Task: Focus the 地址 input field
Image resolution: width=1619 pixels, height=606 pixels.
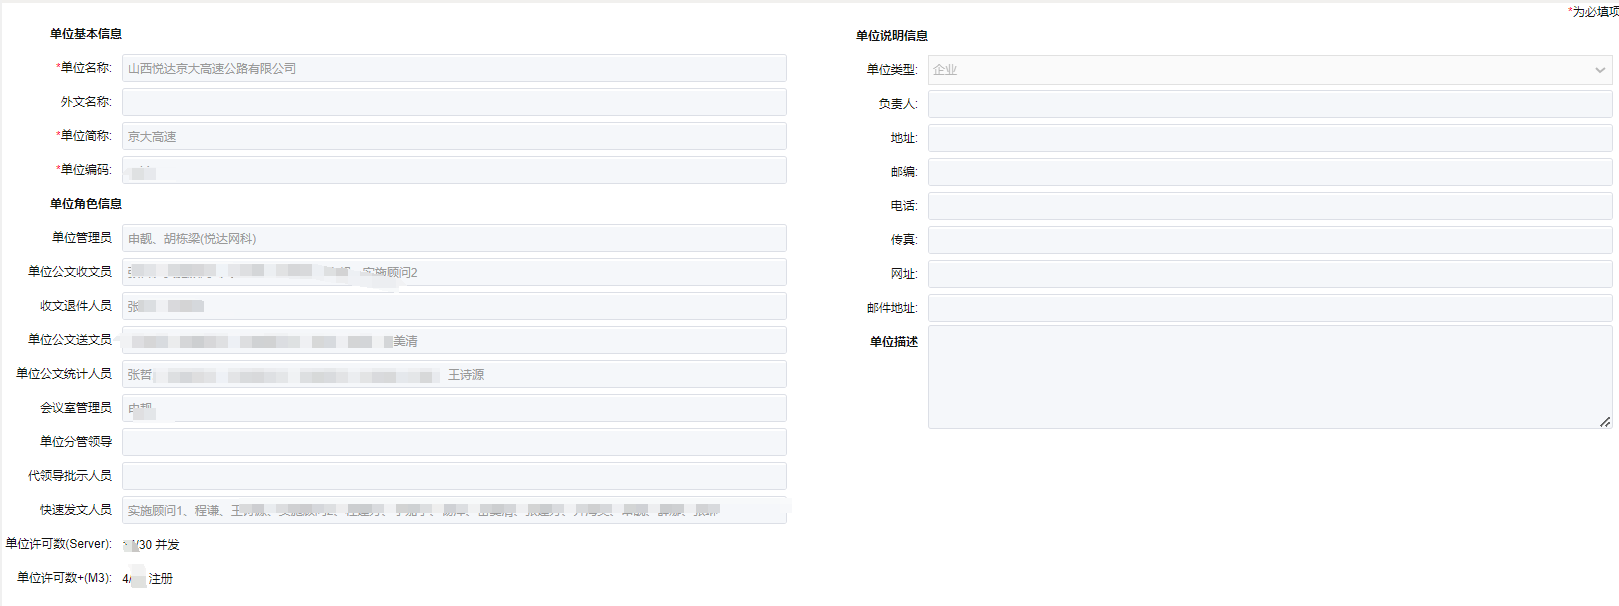Action: tap(1269, 138)
